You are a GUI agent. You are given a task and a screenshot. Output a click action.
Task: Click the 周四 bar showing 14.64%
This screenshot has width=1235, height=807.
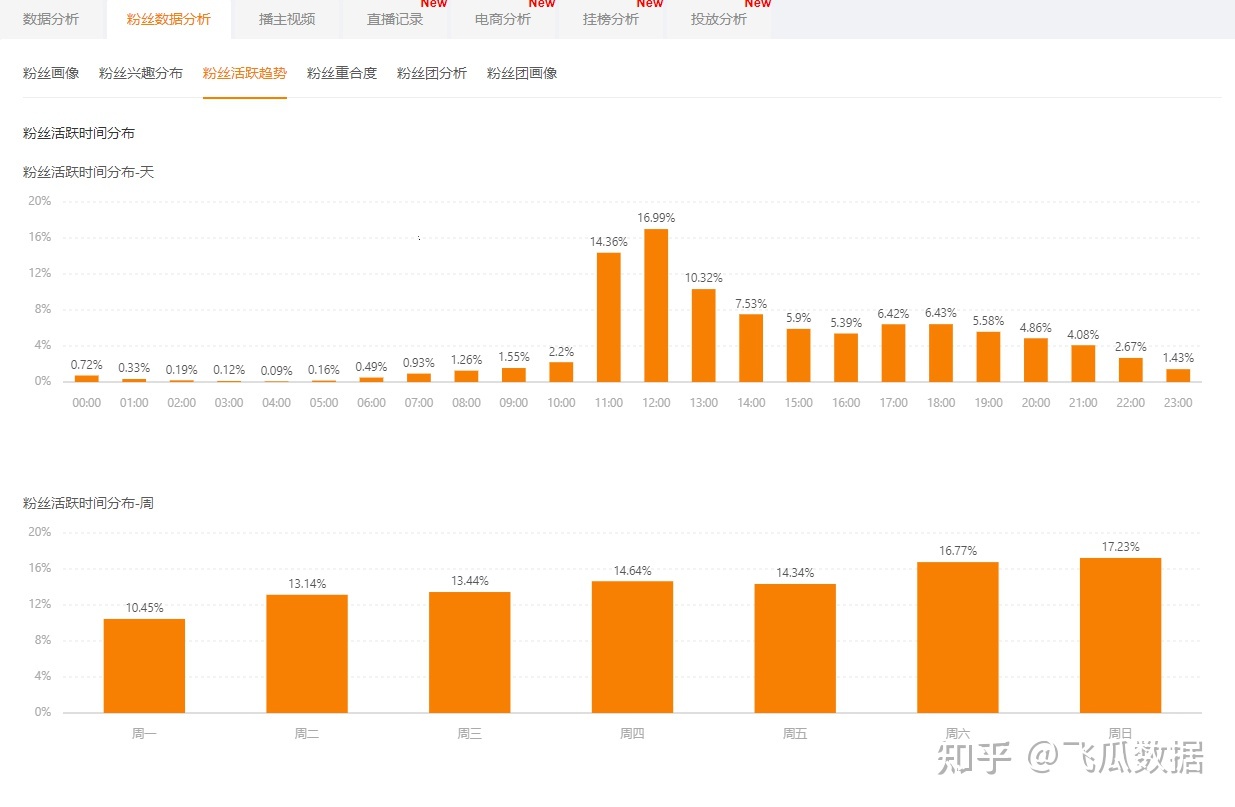[x=632, y=647]
